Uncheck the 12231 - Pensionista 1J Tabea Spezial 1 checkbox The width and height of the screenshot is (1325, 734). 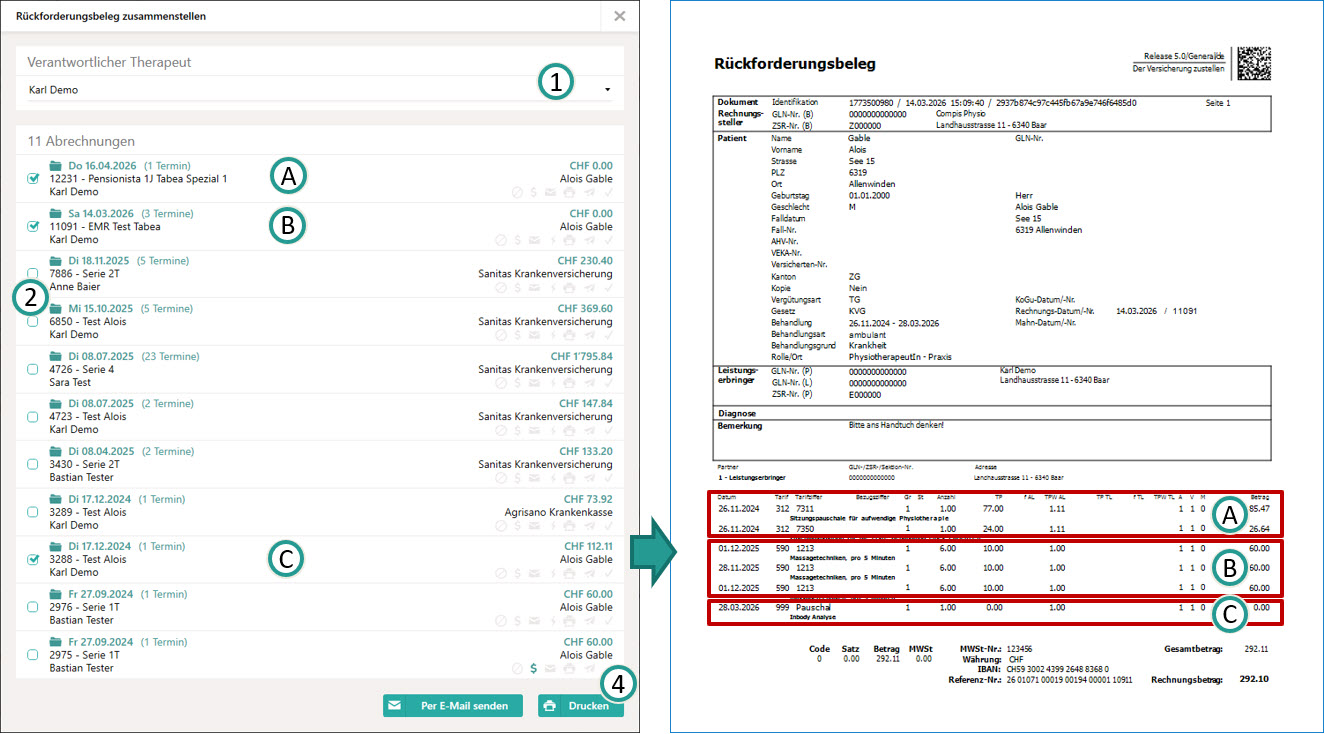pos(33,179)
